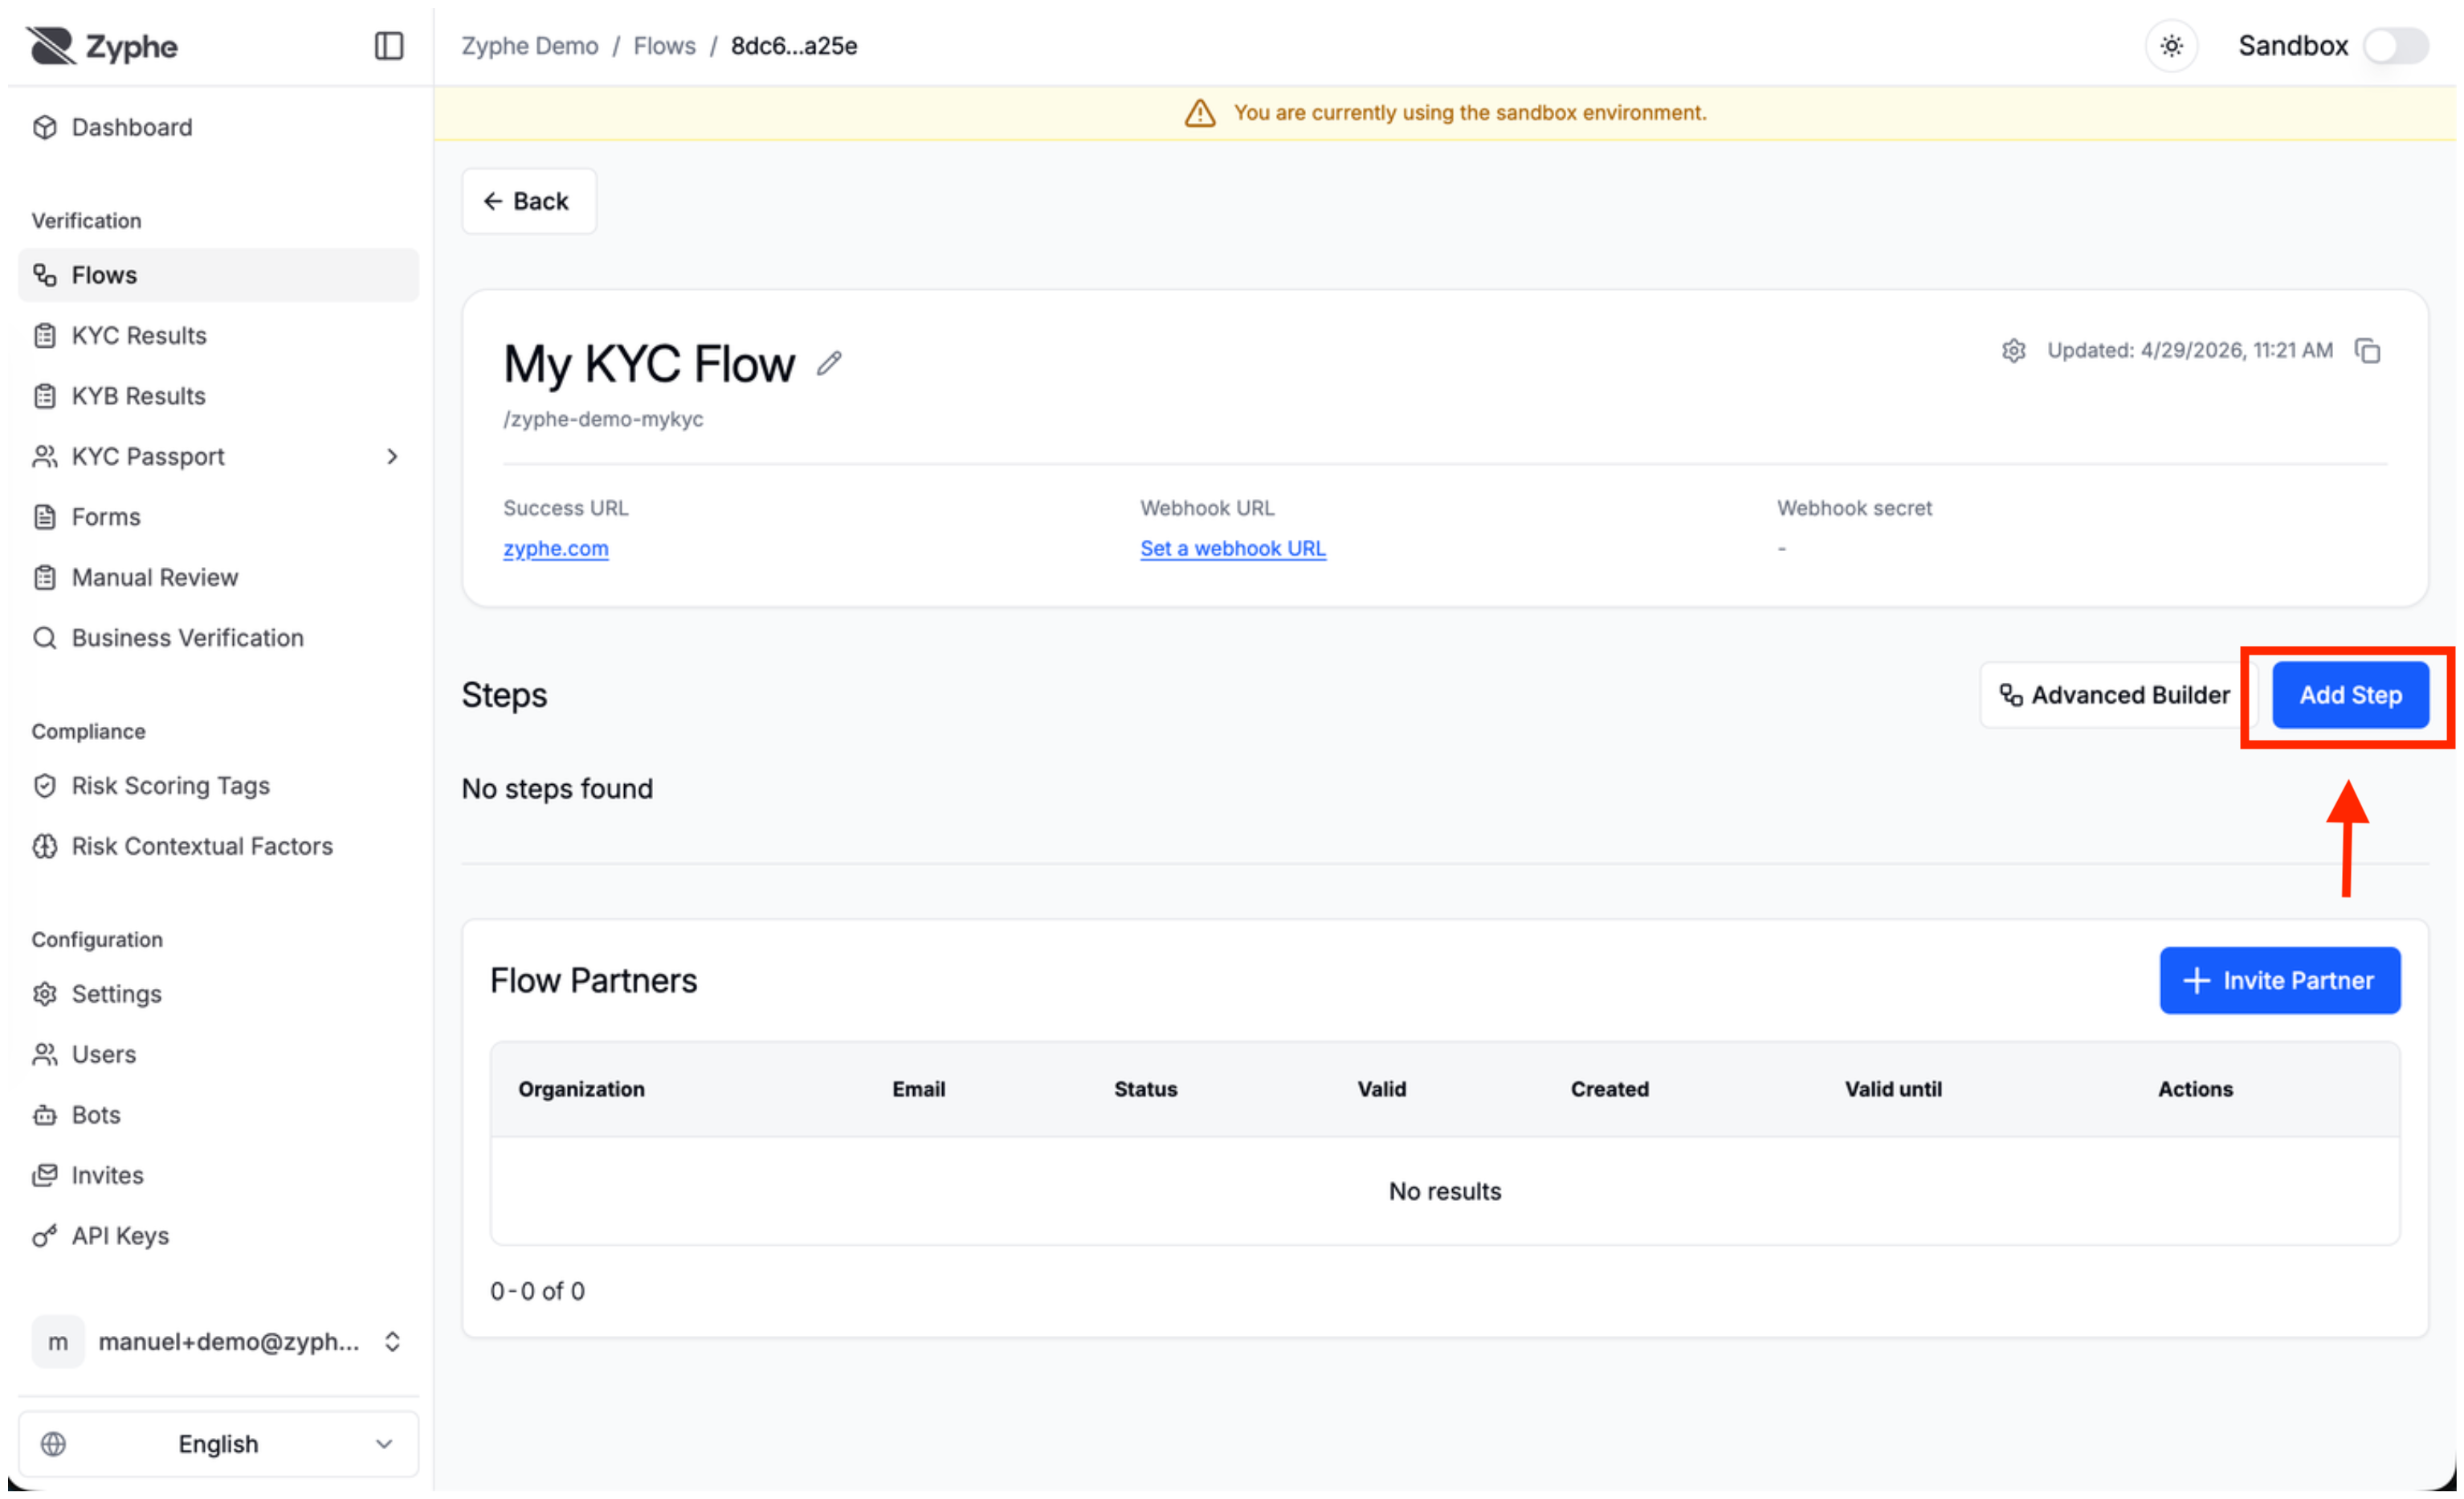Click Business Verification magnifier icon

coord(45,638)
